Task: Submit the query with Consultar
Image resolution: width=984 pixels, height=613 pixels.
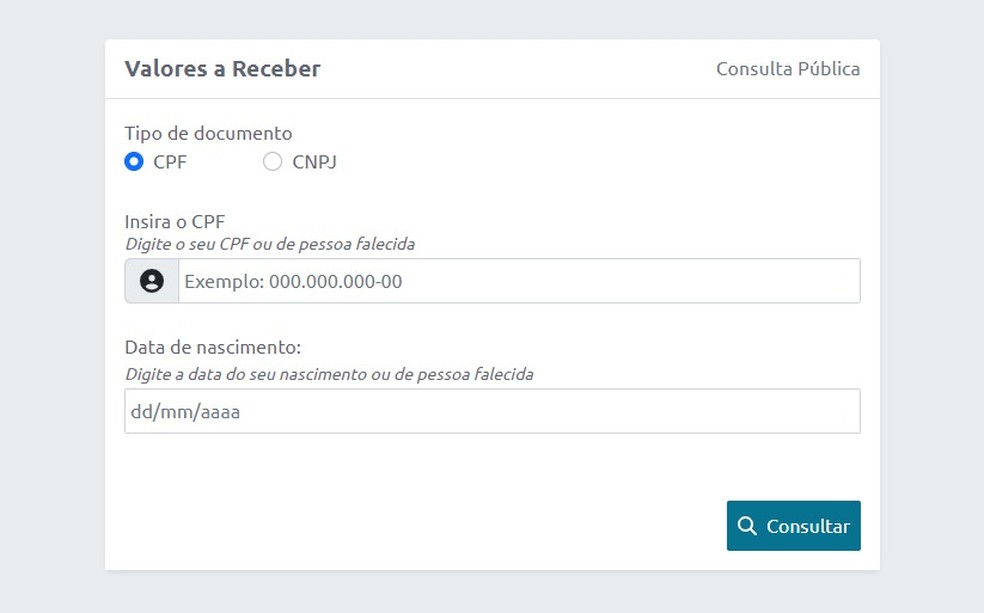Action: 793,525
